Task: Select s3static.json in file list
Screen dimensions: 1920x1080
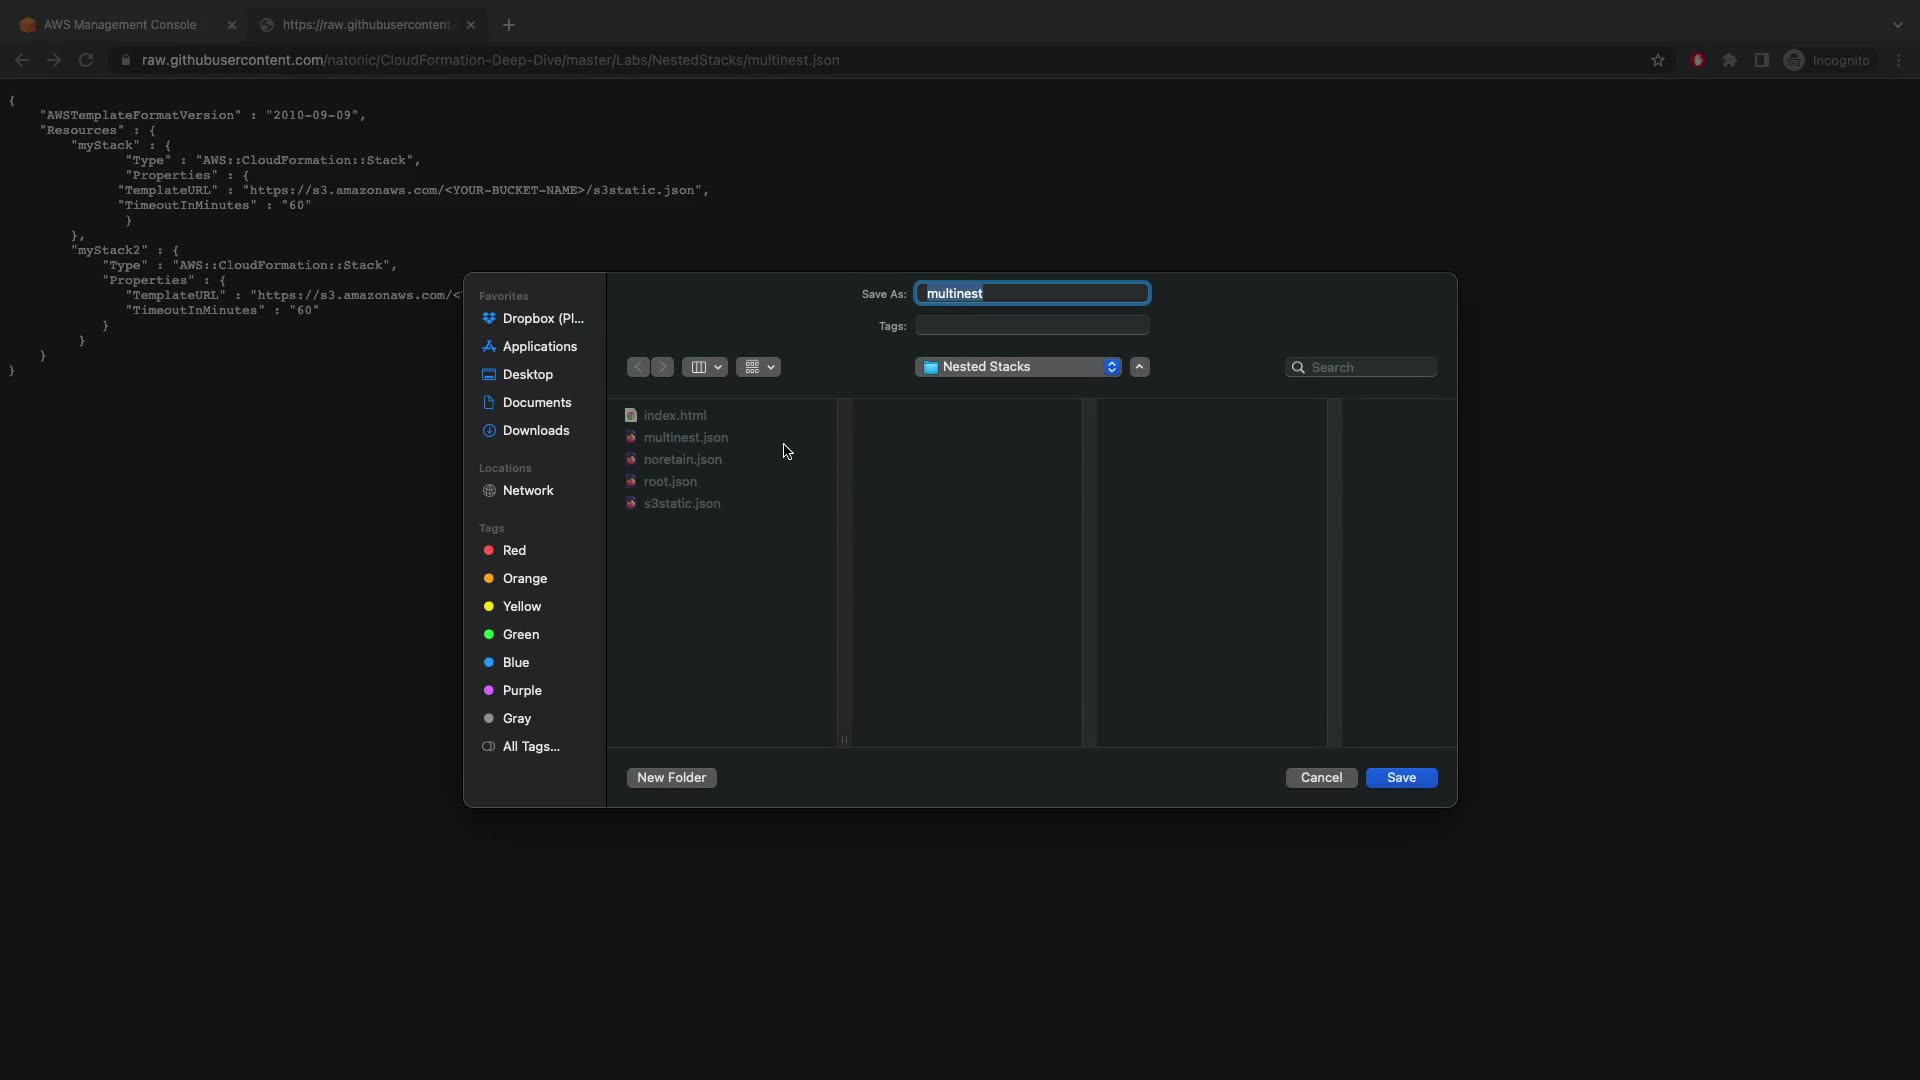Action: (681, 503)
